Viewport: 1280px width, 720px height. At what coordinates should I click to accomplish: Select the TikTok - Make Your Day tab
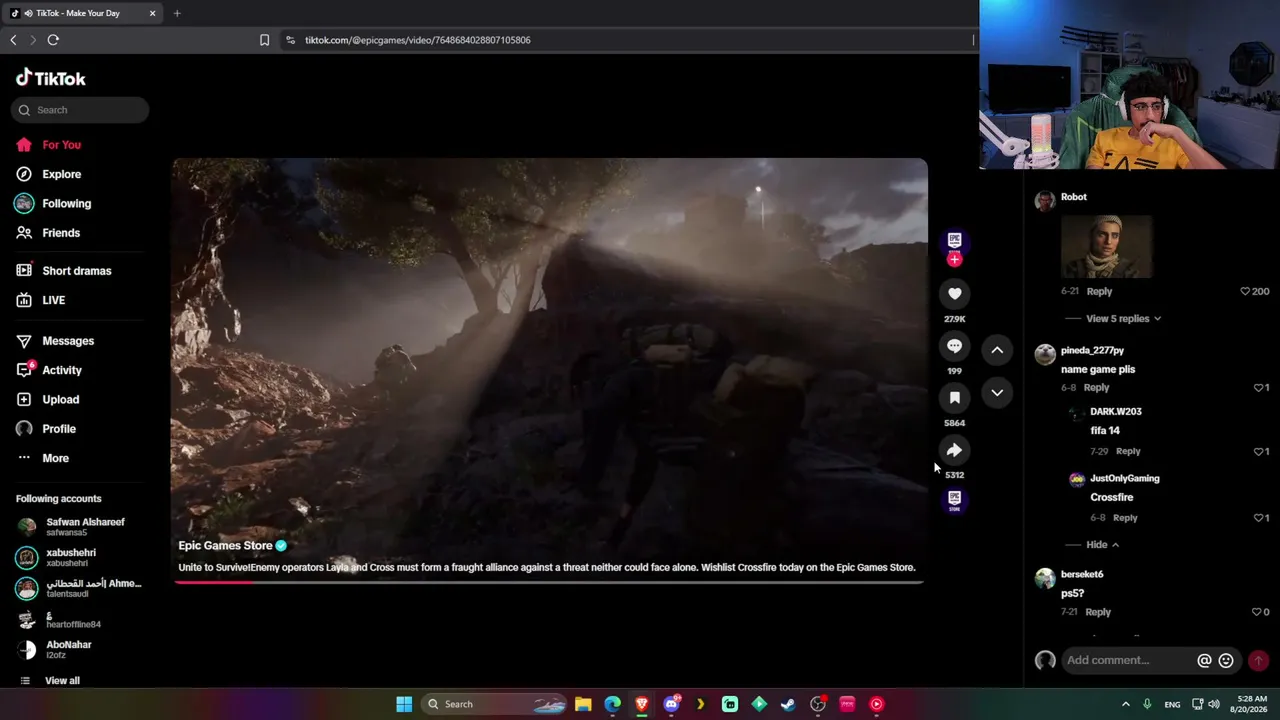(83, 13)
